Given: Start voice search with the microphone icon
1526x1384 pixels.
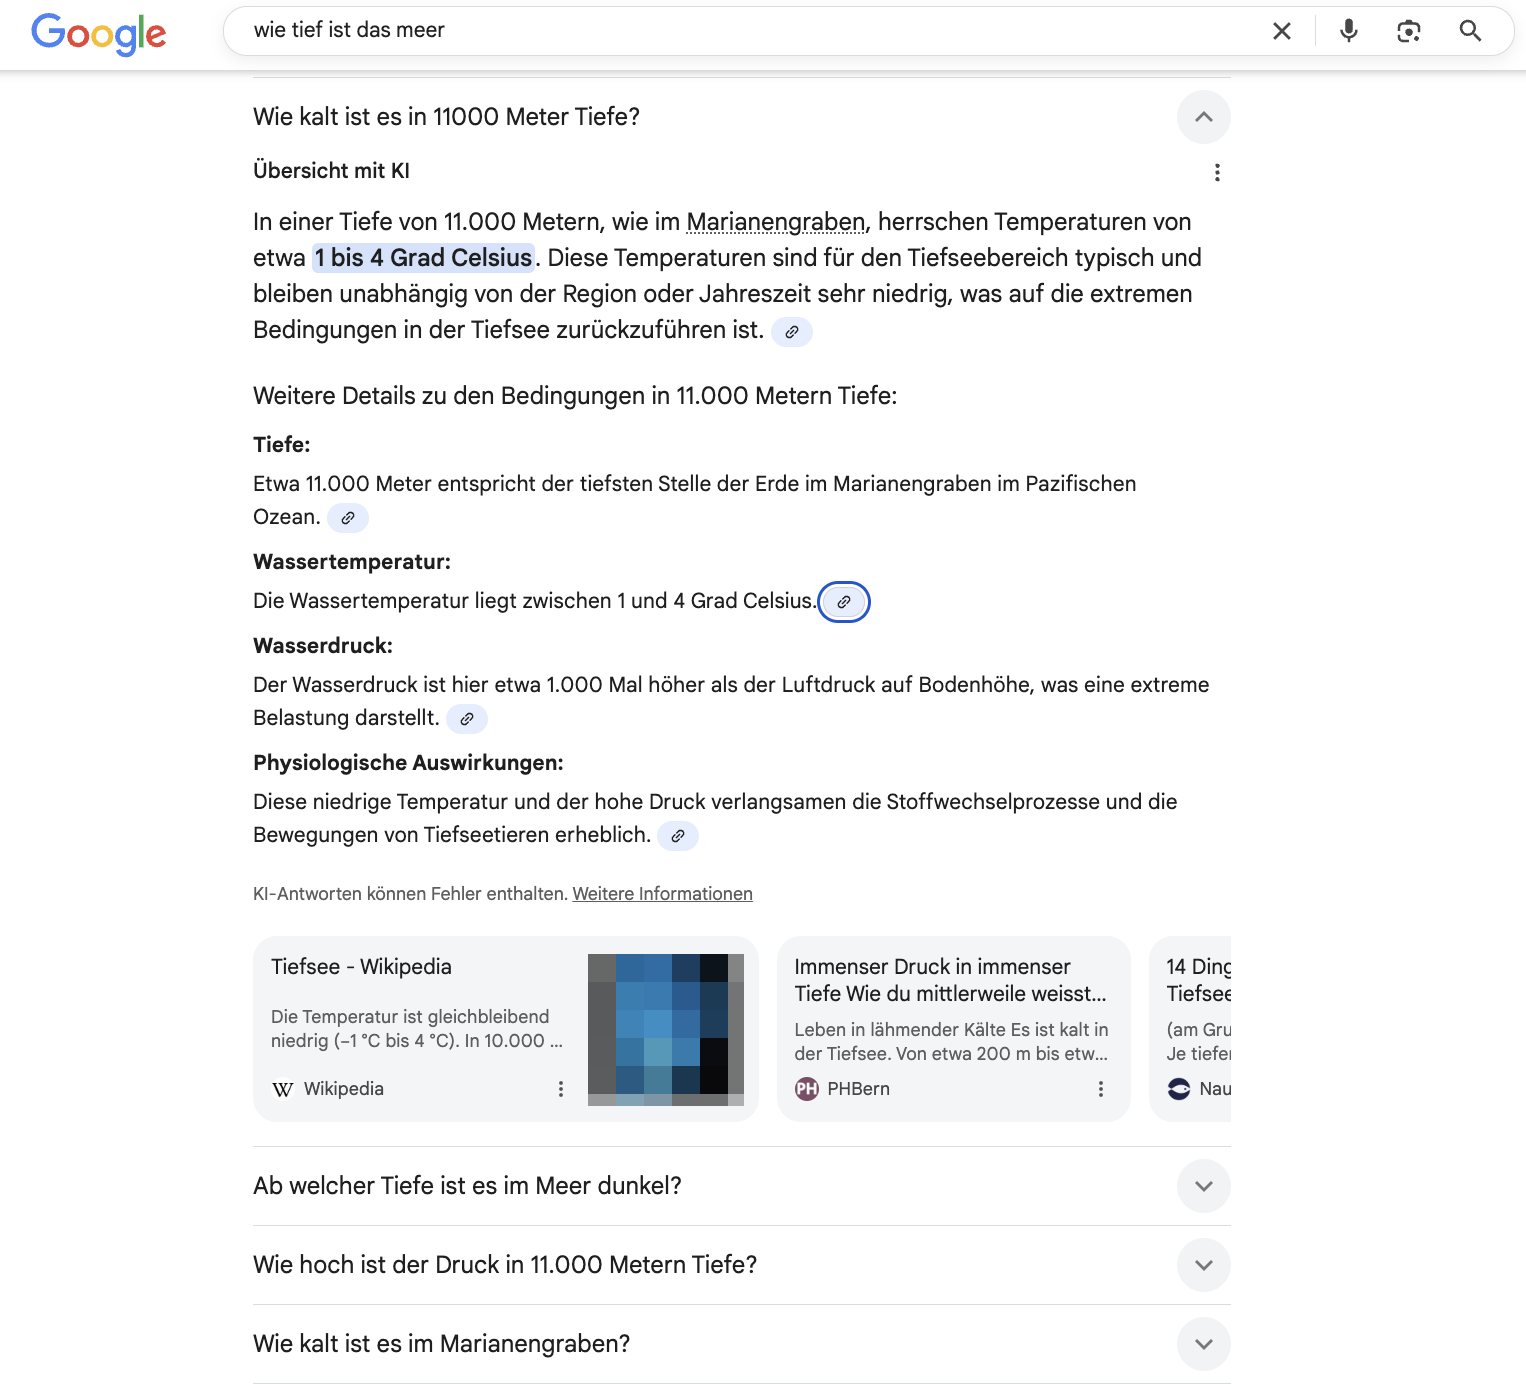Looking at the screenshot, I should (1347, 30).
